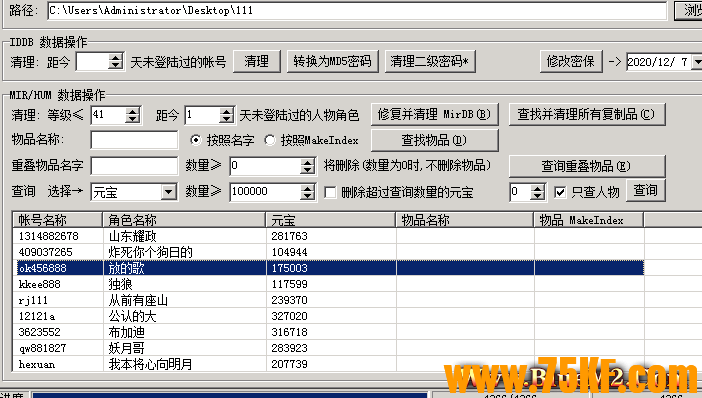Uncheck the 只查人物 checkbox
702x398 pixels.
click(x=560, y=193)
